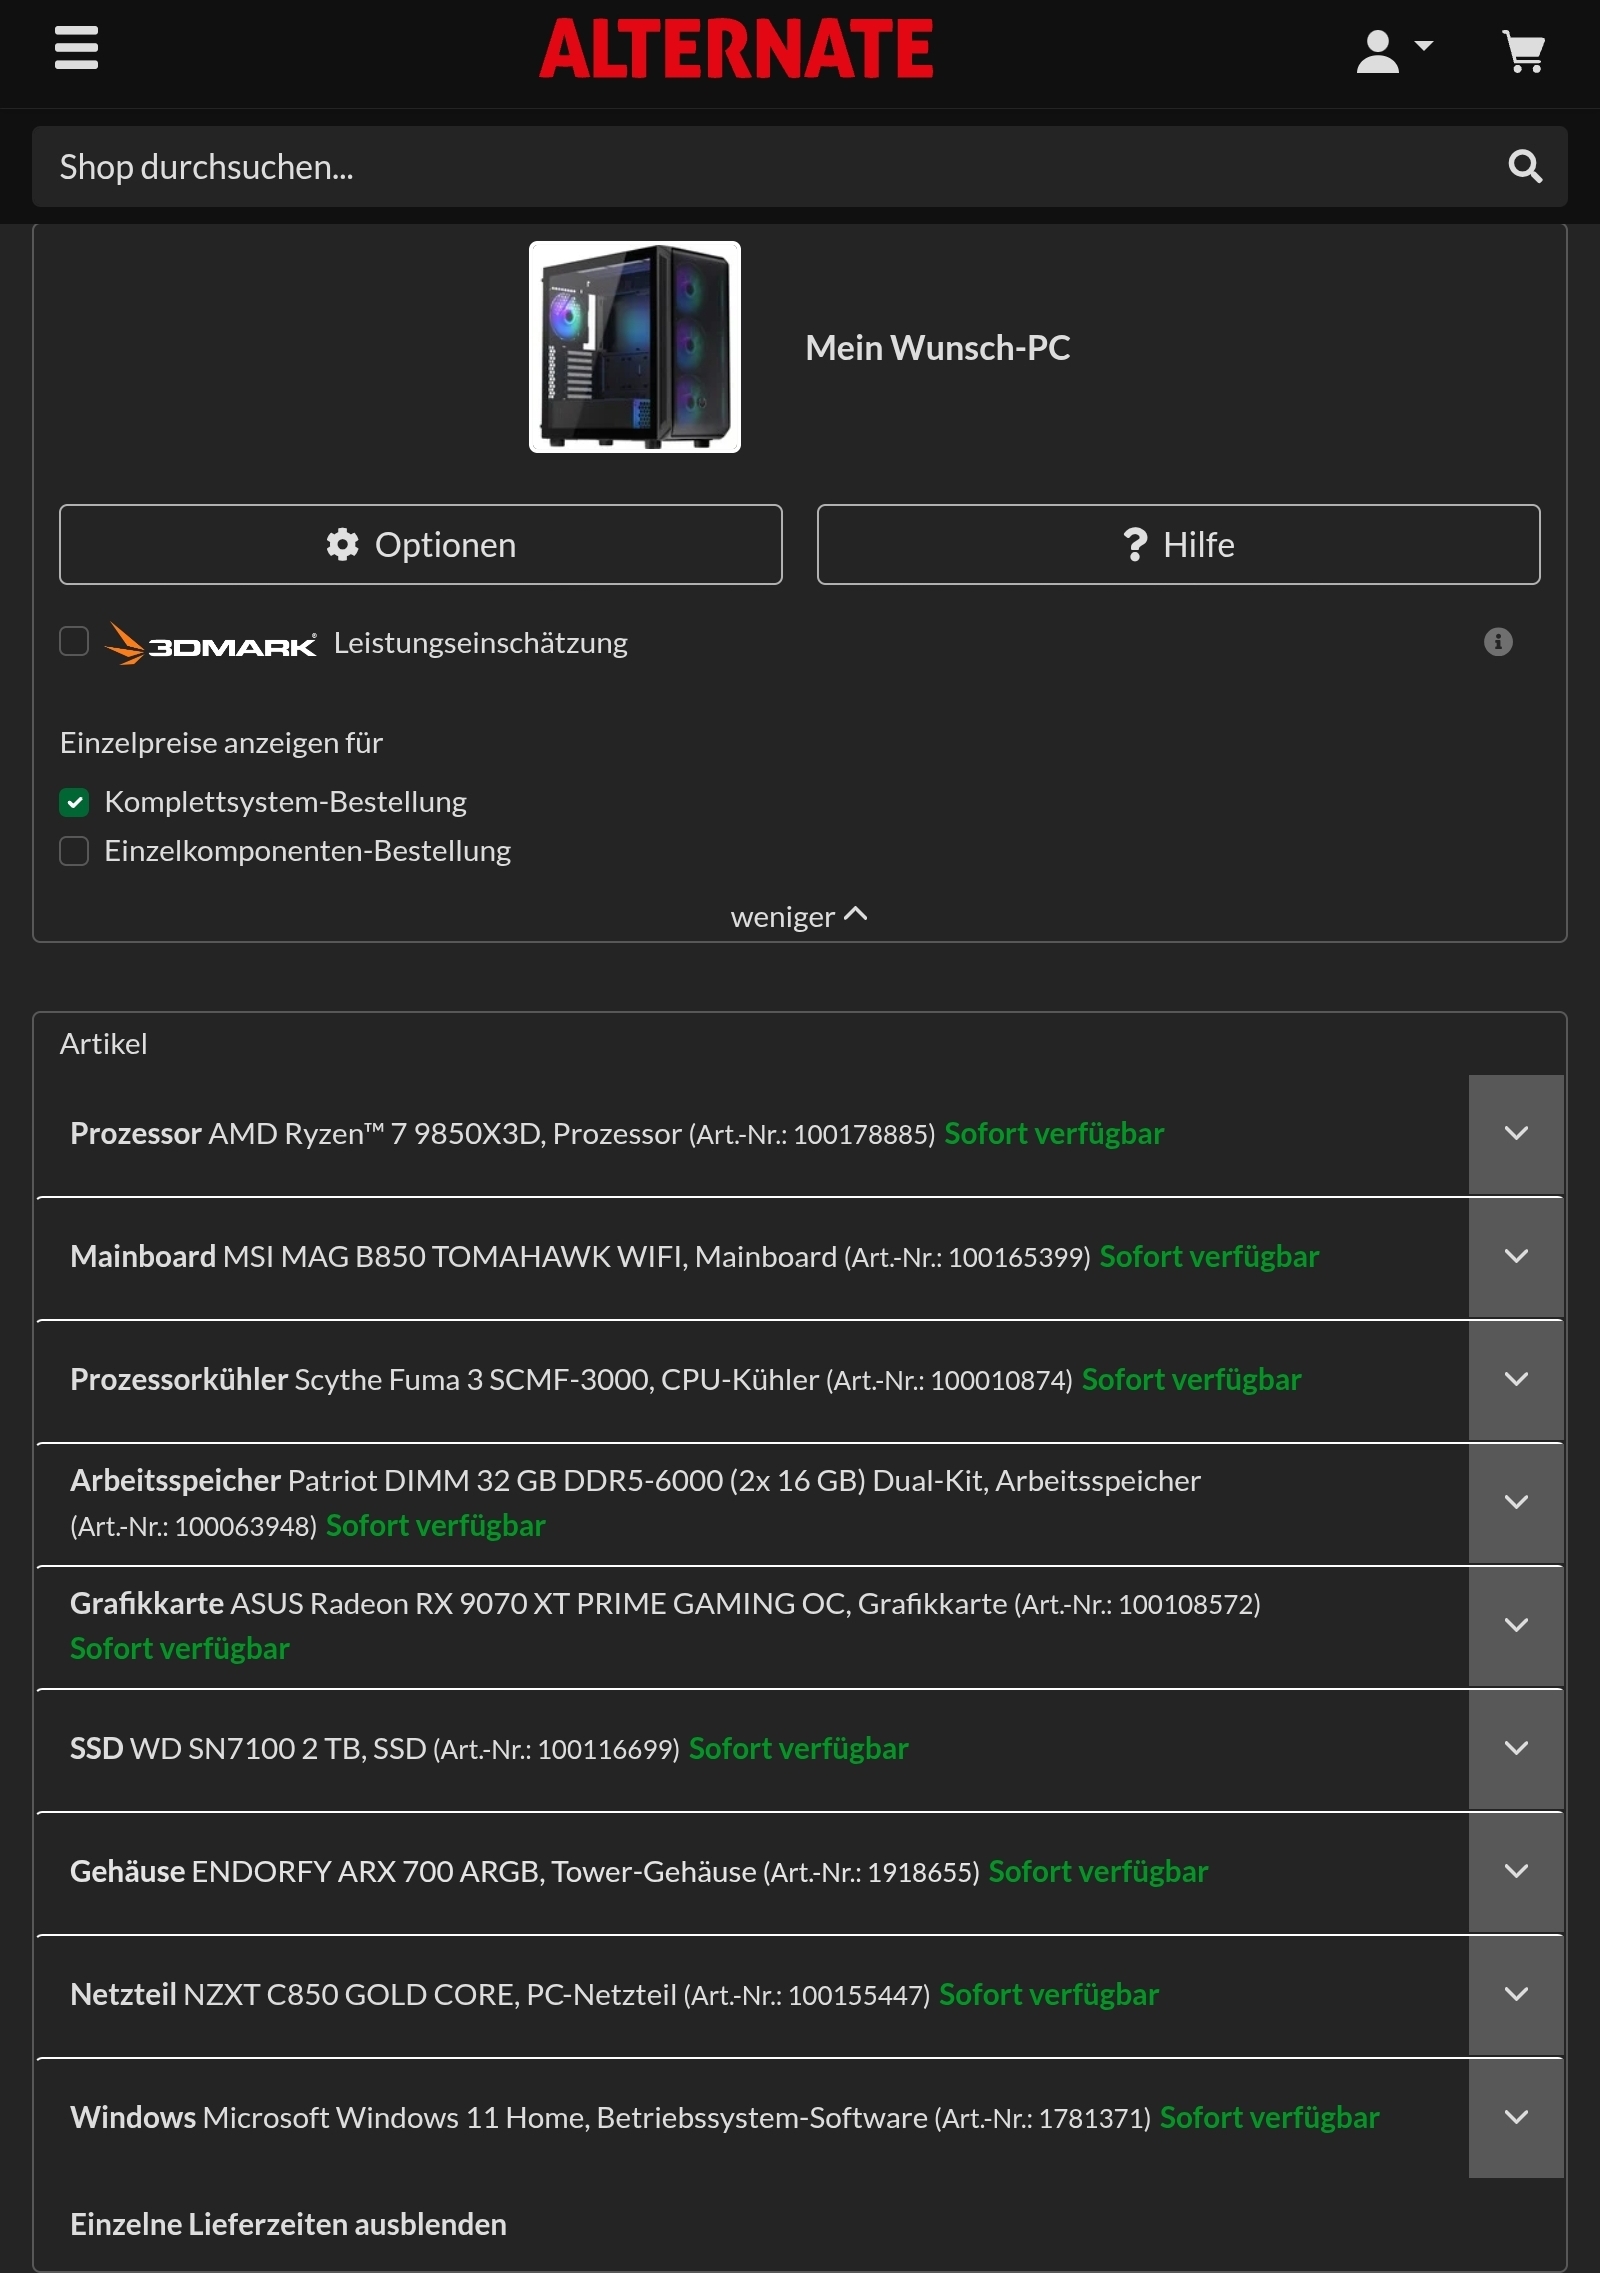1600x2273 pixels.
Task: Click the 3DMark info icon
Action: point(1498,642)
